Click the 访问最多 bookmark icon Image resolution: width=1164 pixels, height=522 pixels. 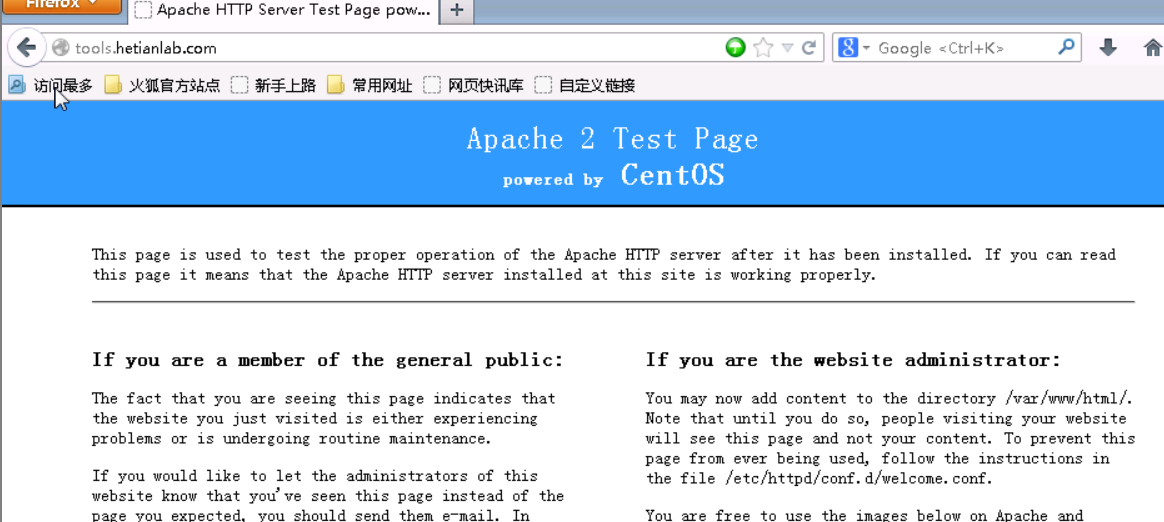(x=16, y=86)
